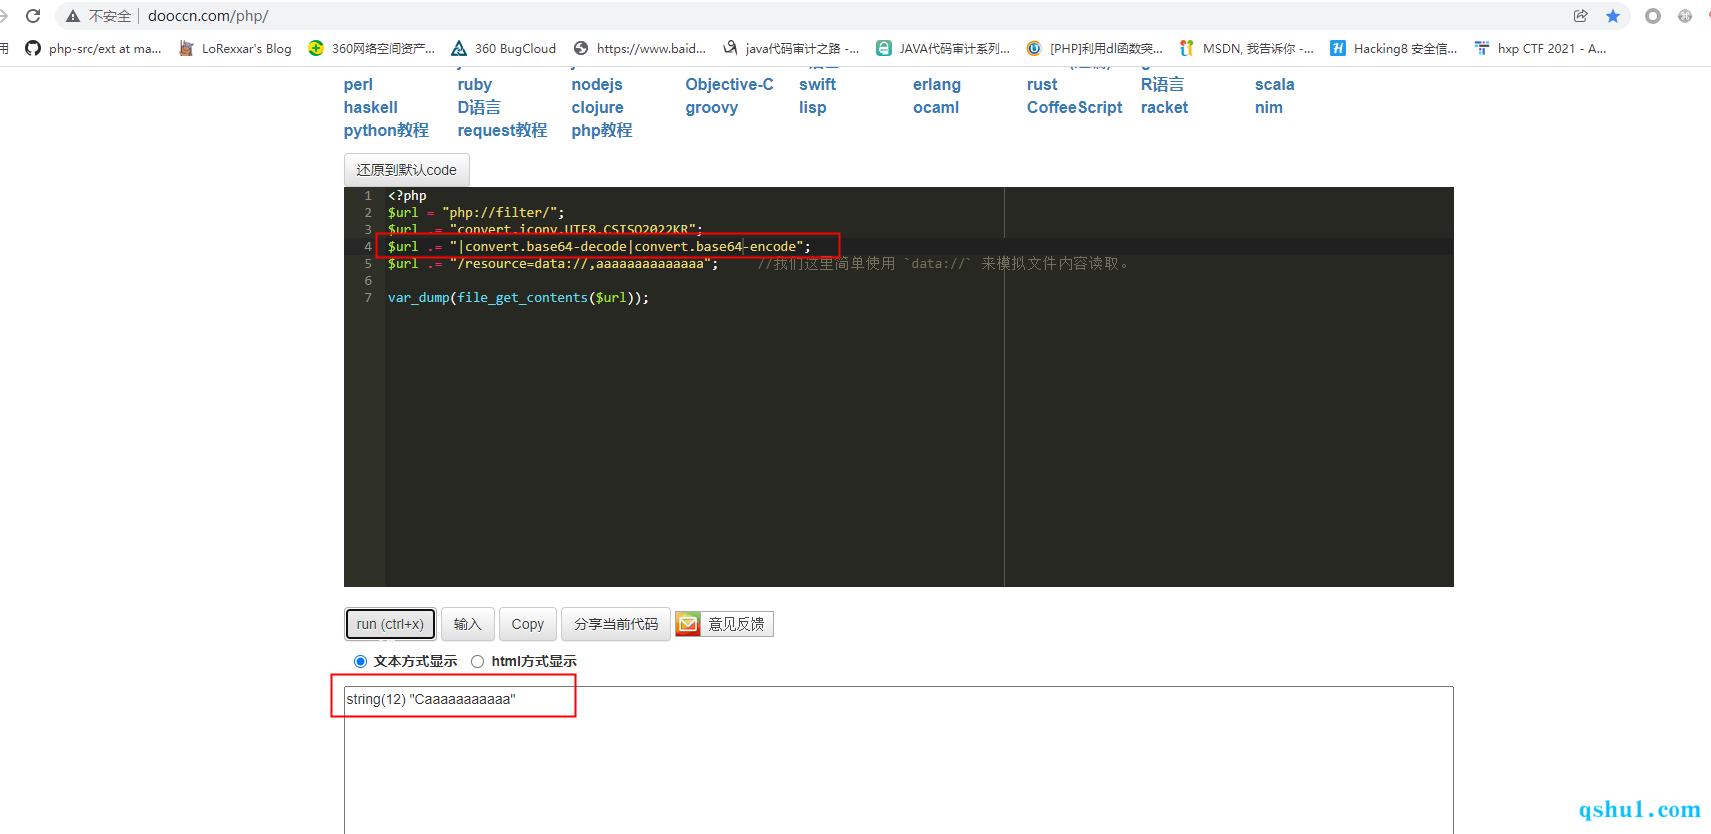The height and width of the screenshot is (834, 1711).
Task: Open the scala language link
Action: point(1275,85)
